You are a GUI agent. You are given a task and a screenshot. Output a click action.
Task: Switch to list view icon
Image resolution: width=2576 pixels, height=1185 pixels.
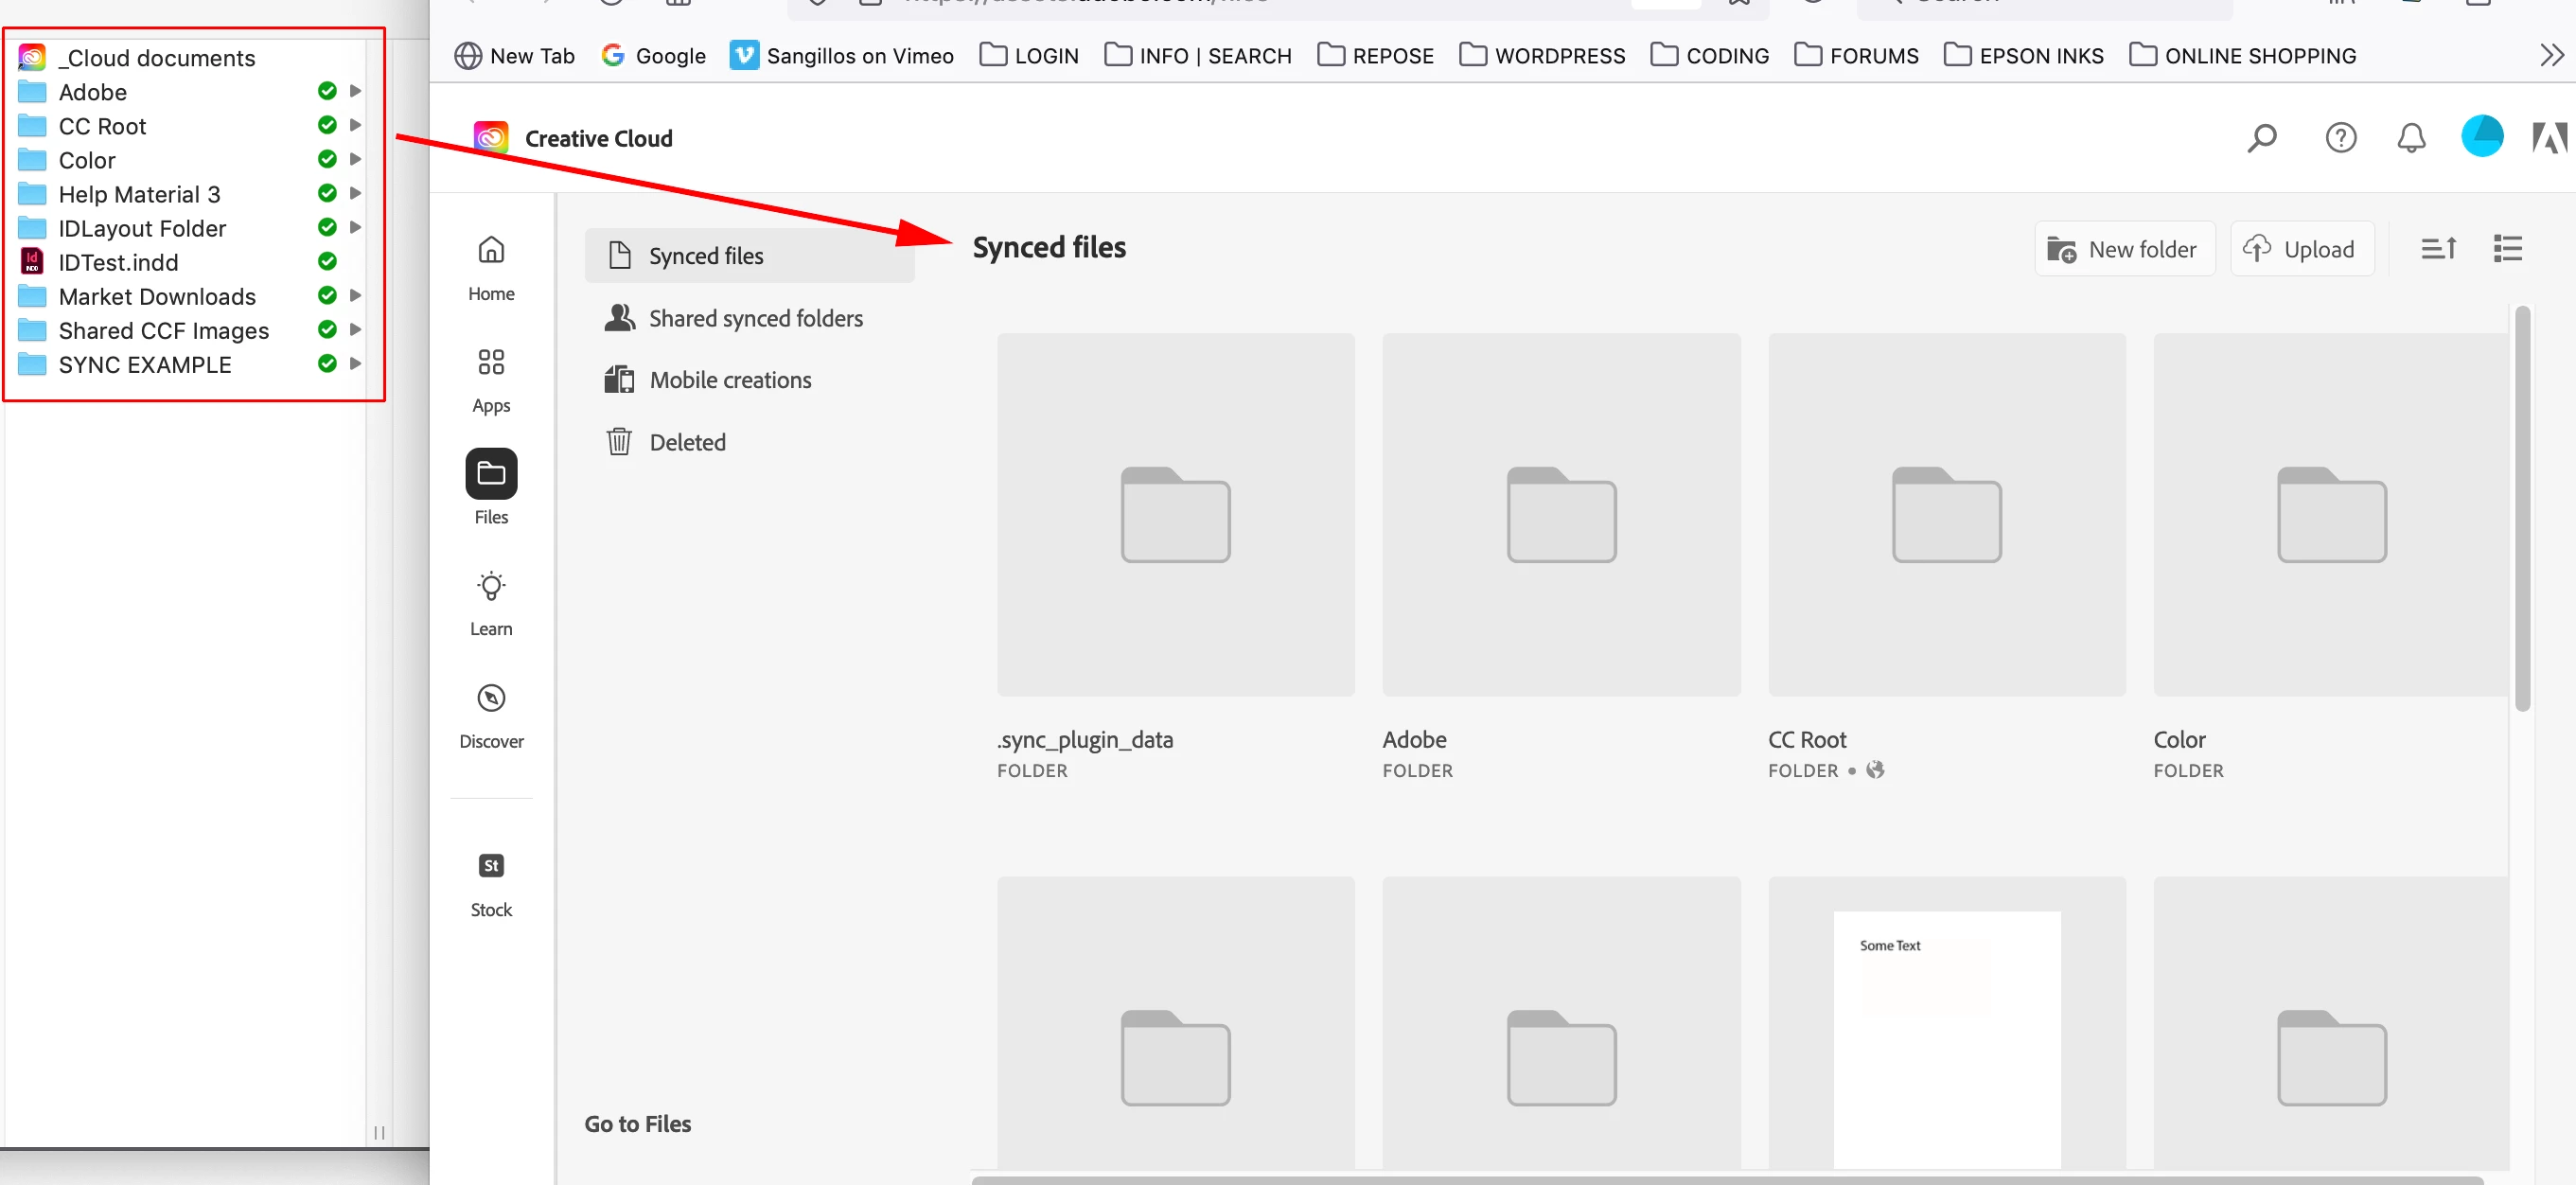click(2507, 248)
